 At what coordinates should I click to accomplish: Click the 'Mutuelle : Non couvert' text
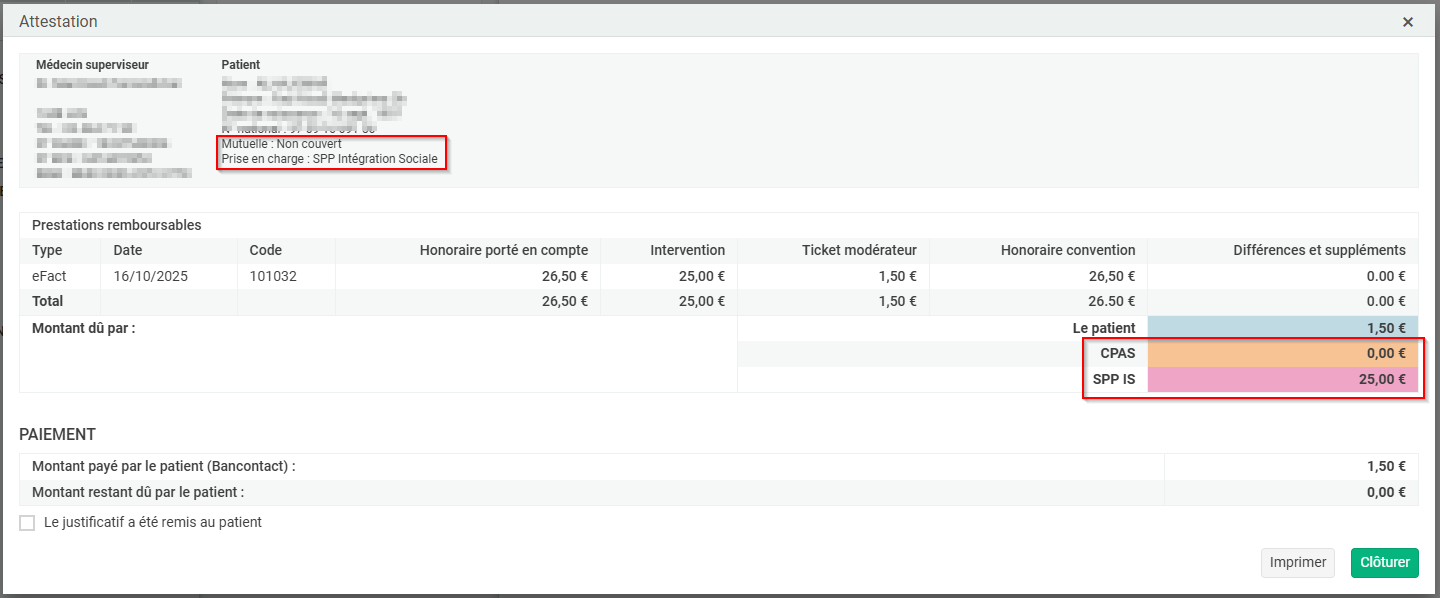pos(281,144)
